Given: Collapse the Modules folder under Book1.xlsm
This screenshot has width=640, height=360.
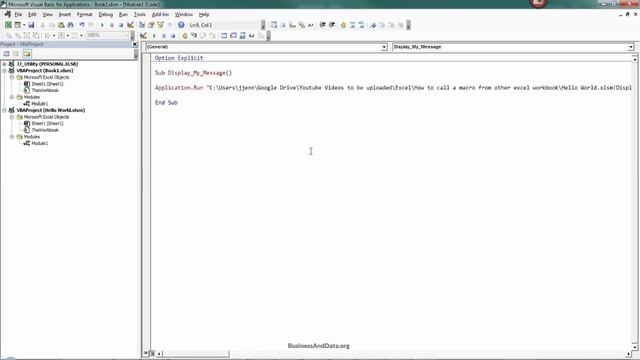Looking at the screenshot, I should point(12,97).
